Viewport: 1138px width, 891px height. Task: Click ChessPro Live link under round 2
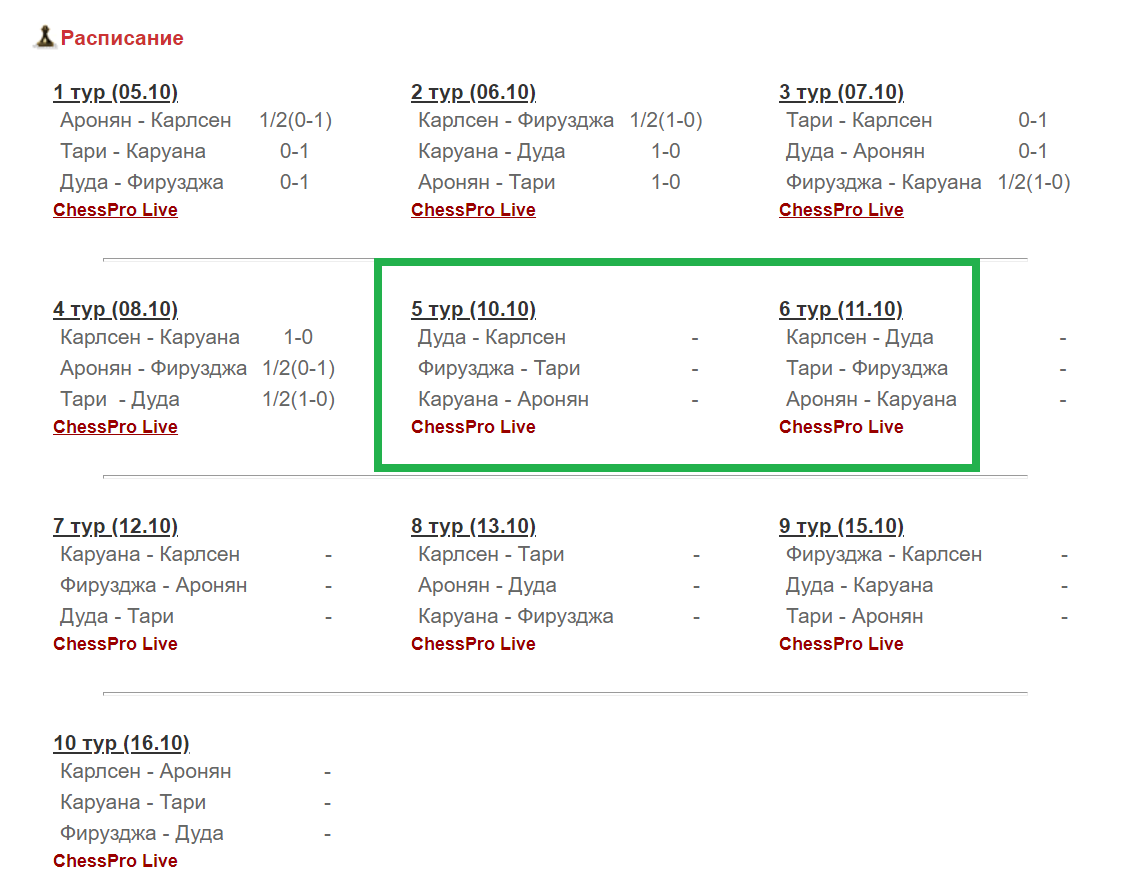(473, 210)
